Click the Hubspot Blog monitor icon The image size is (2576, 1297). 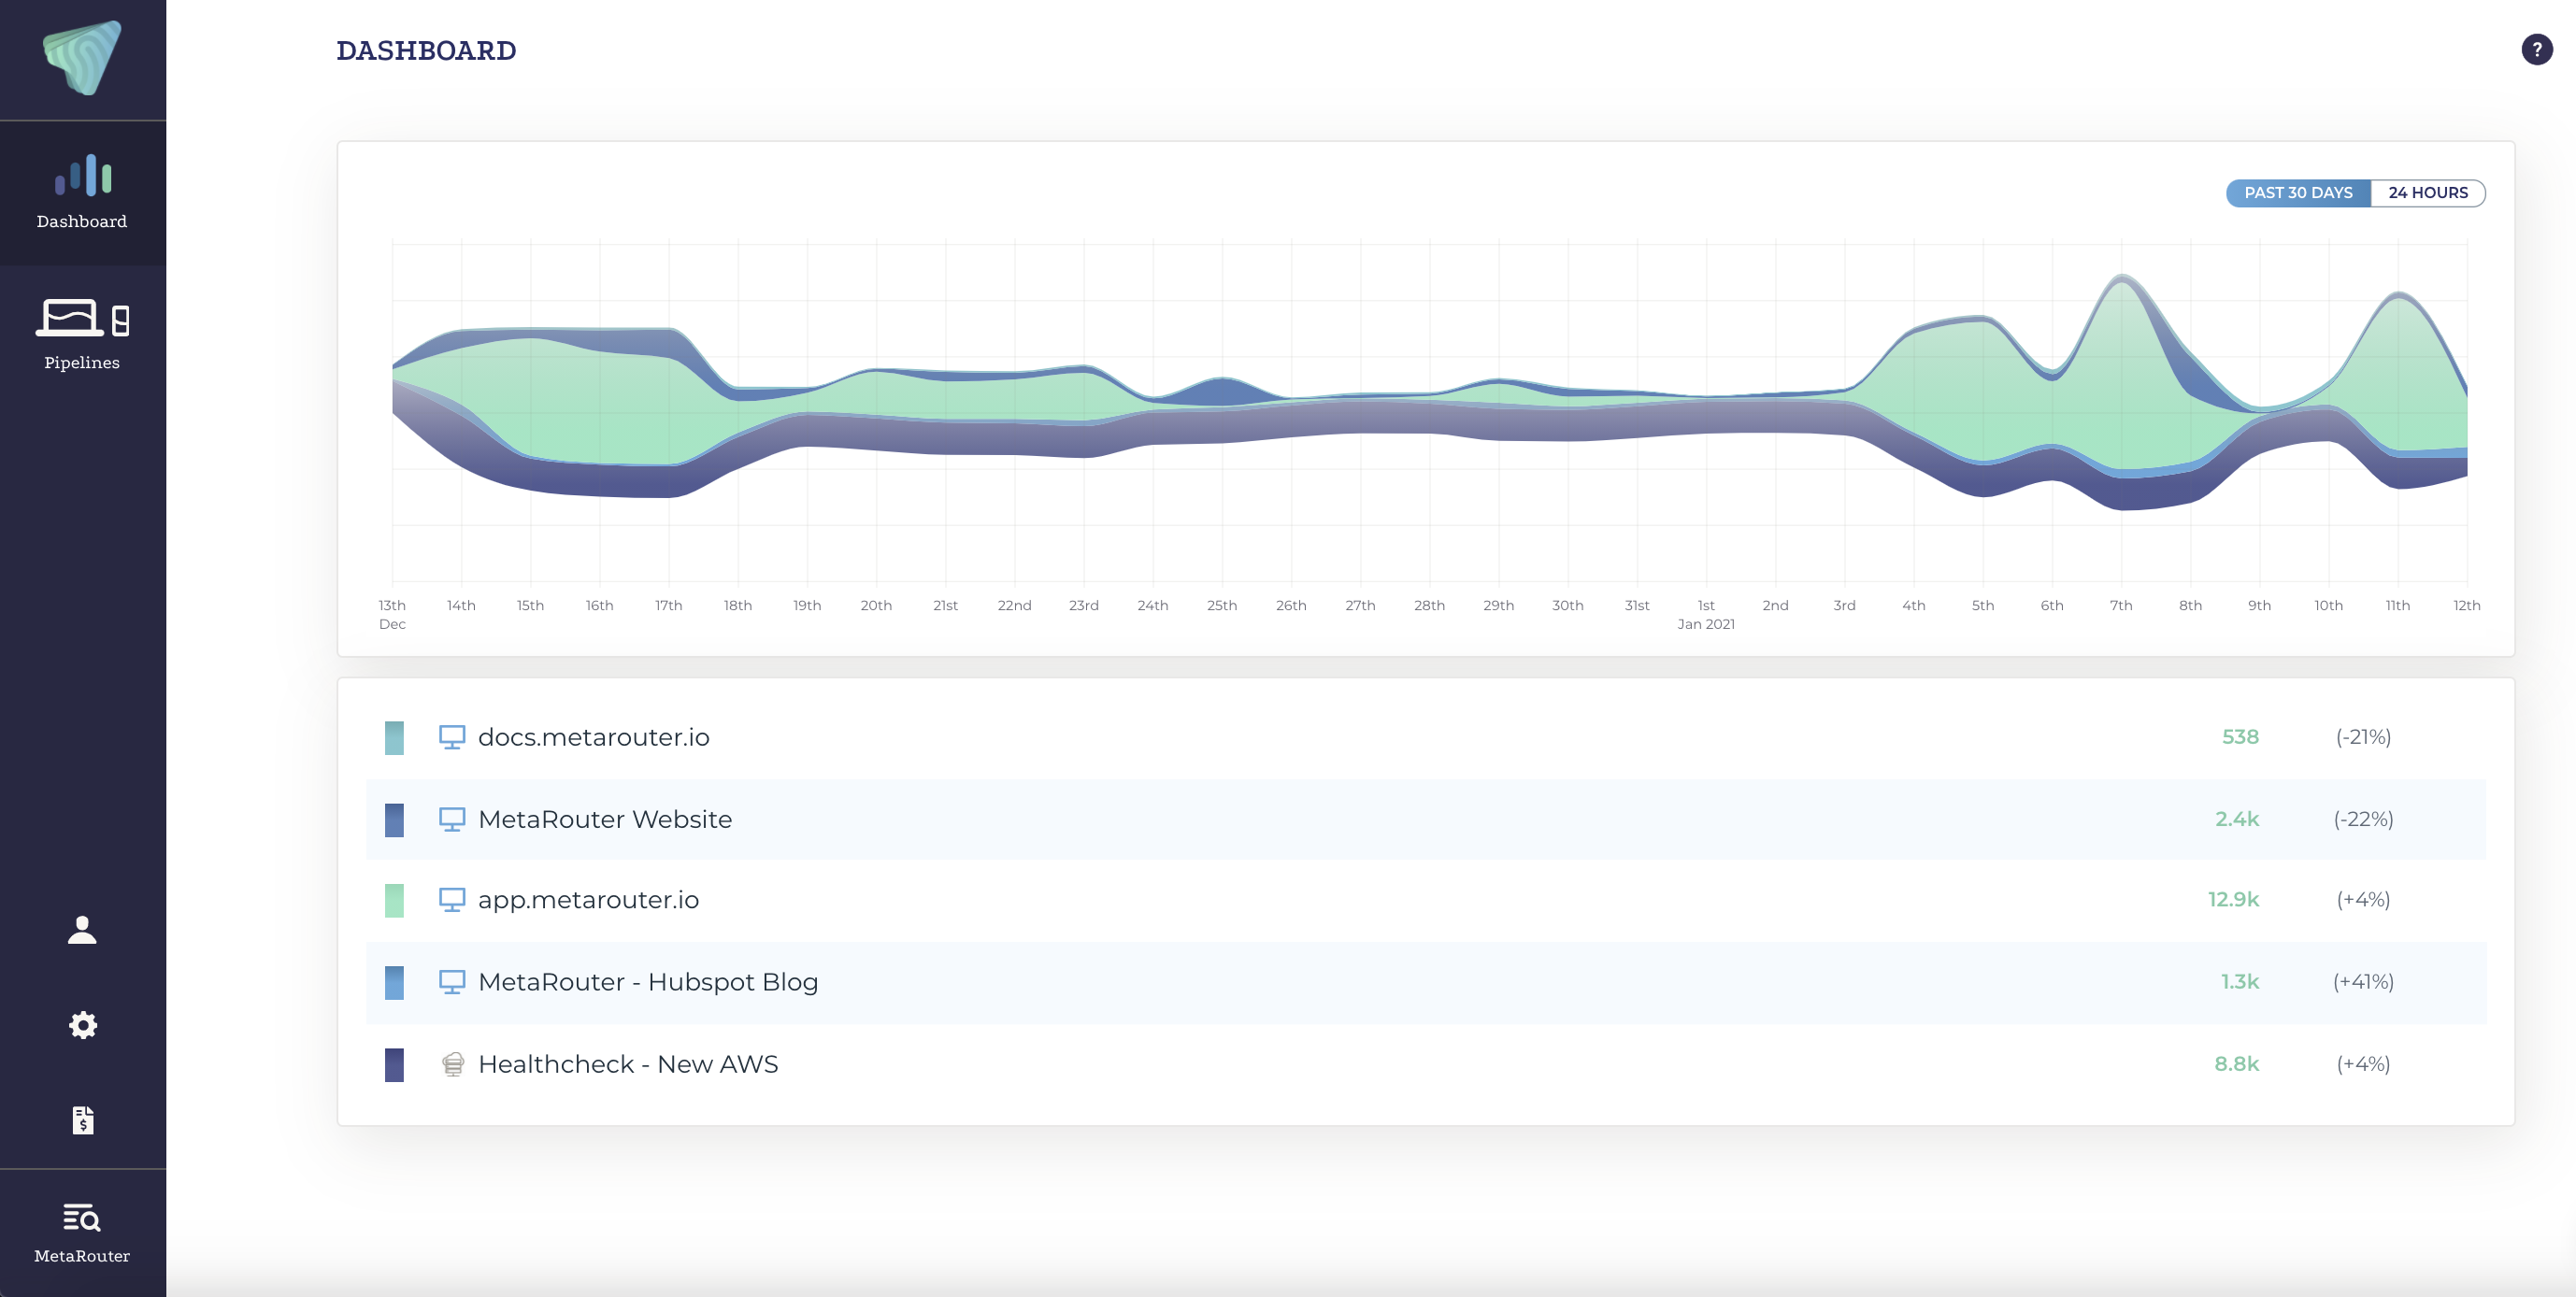pyautogui.click(x=452, y=982)
